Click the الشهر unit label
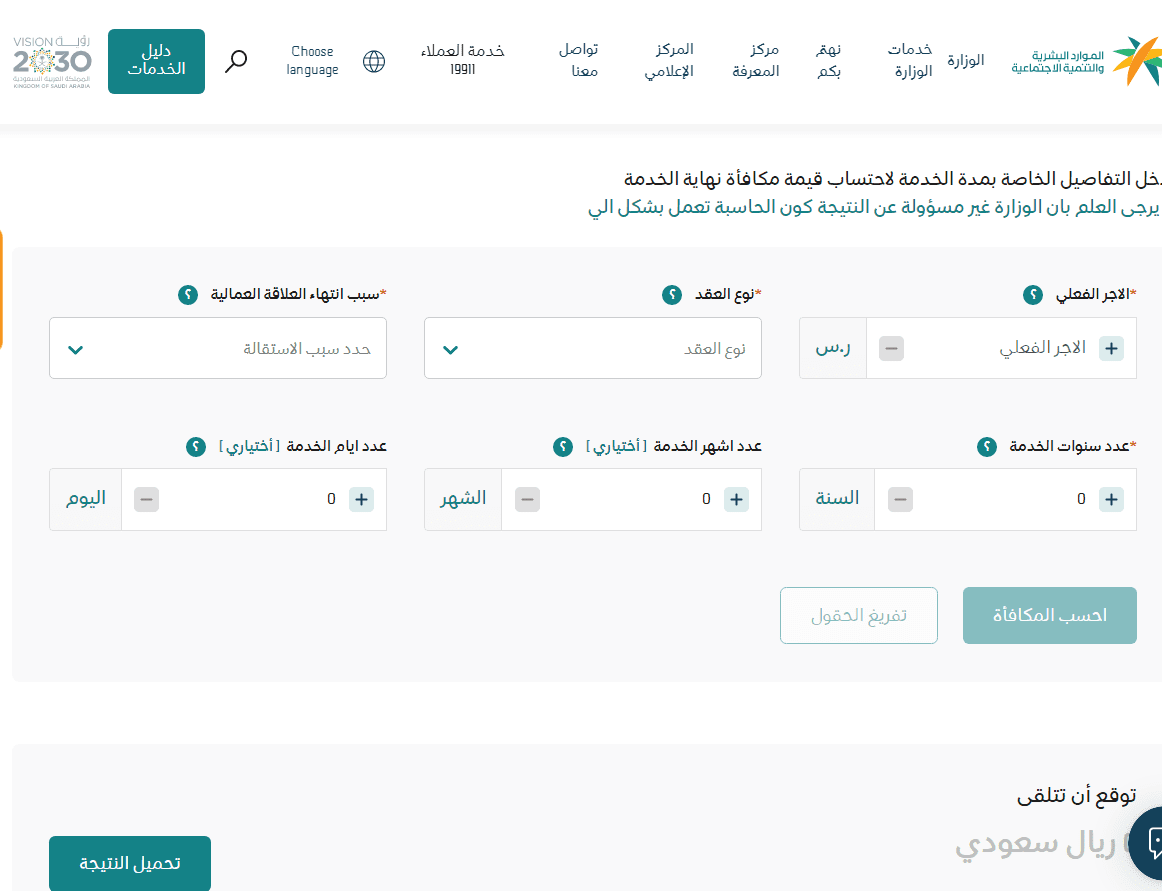Image resolution: width=1162 pixels, height=891 pixels. click(x=463, y=499)
